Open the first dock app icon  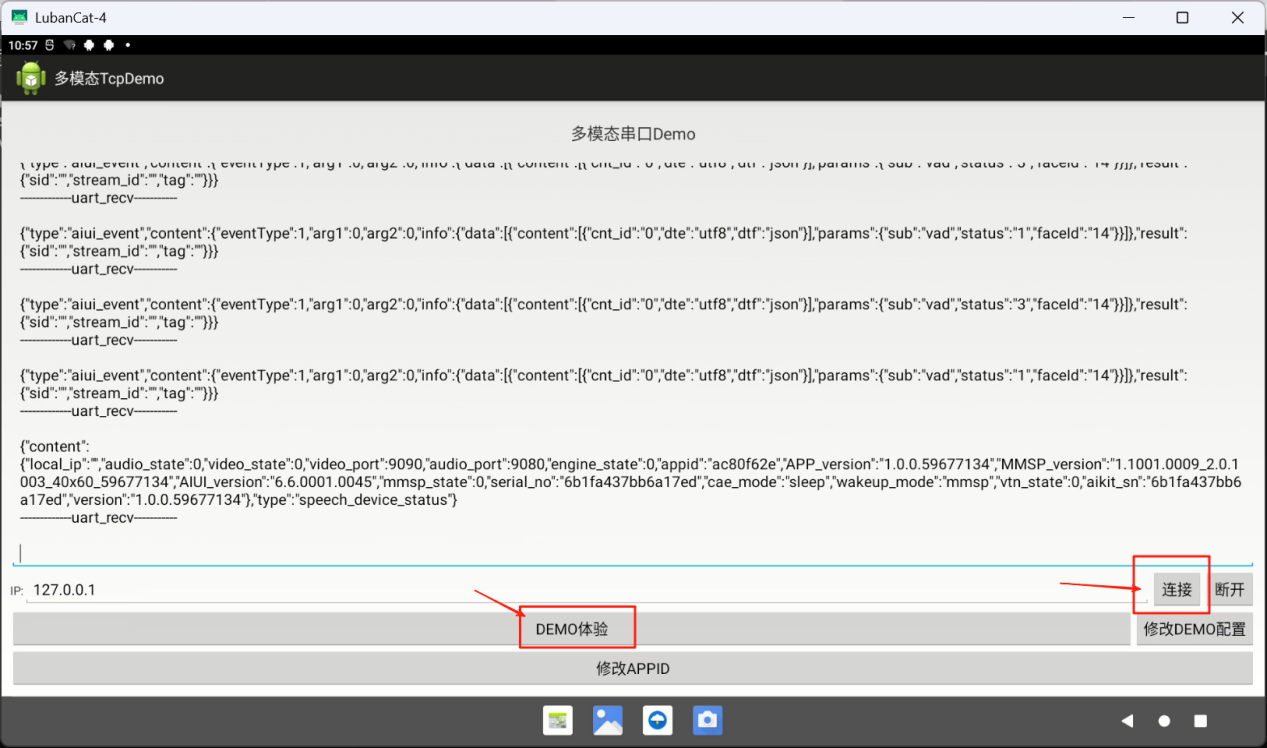(557, 720)
